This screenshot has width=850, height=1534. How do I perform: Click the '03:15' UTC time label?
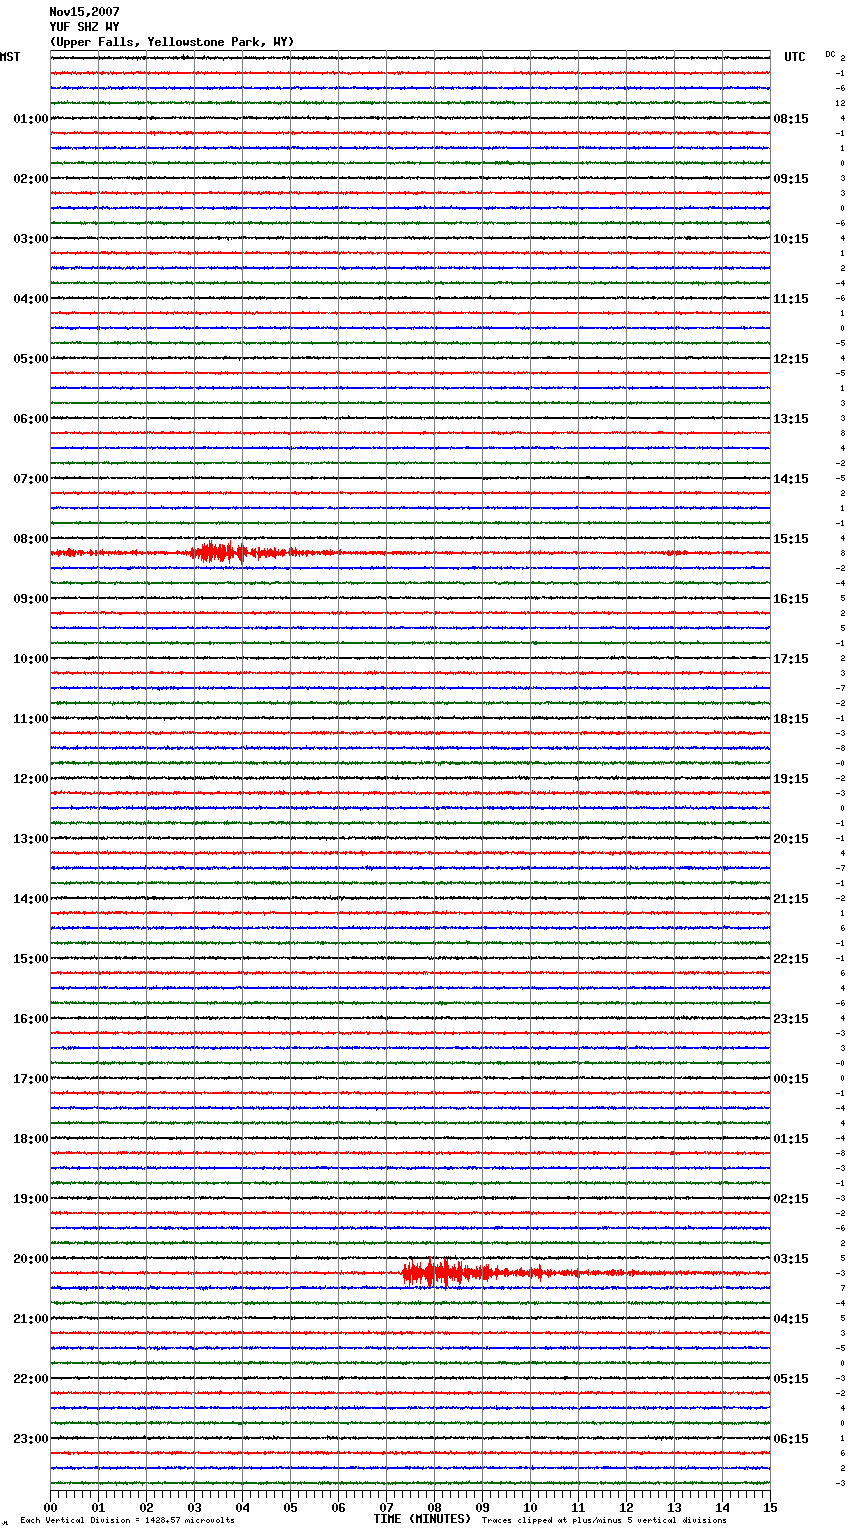point(791,1259)
